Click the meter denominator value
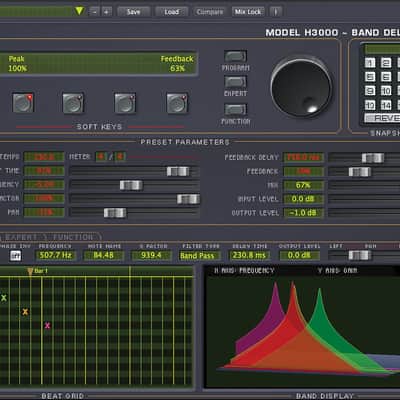The height and width of the screenshot is (400, 400). (x=120, y=156)
